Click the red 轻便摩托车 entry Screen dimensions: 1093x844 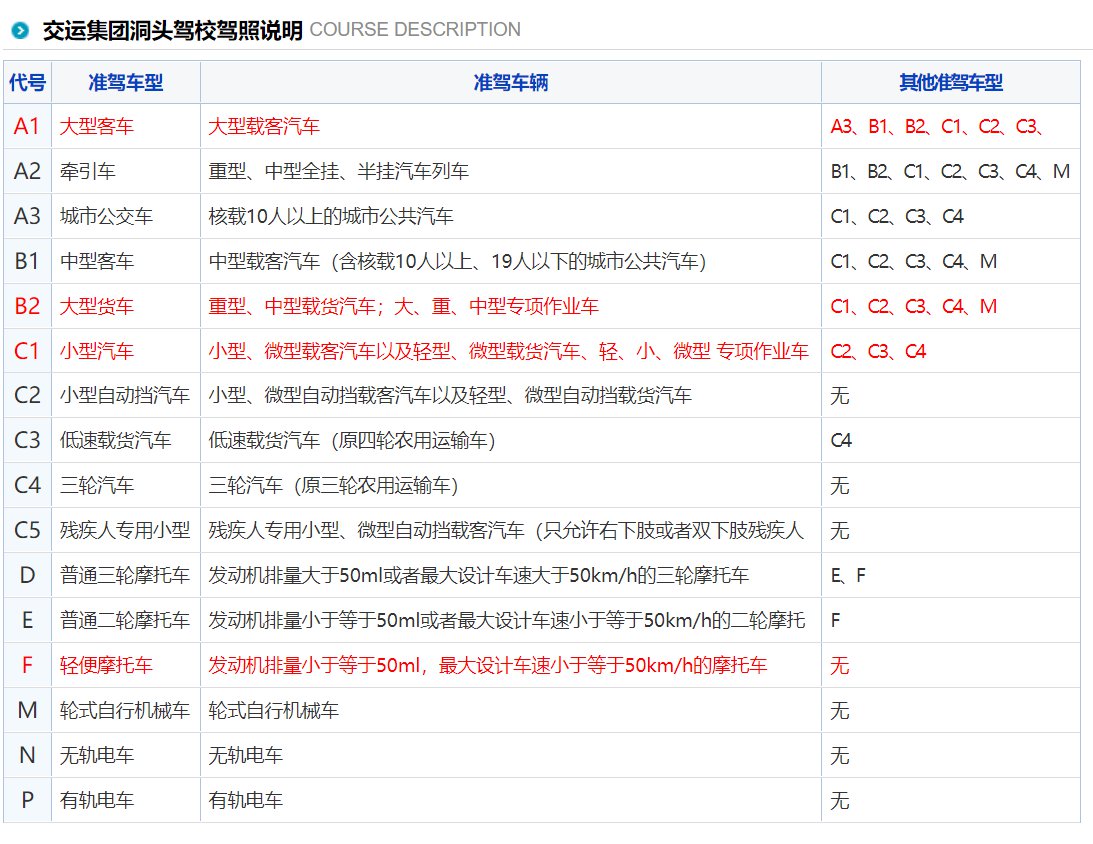(x=106, y=666)
